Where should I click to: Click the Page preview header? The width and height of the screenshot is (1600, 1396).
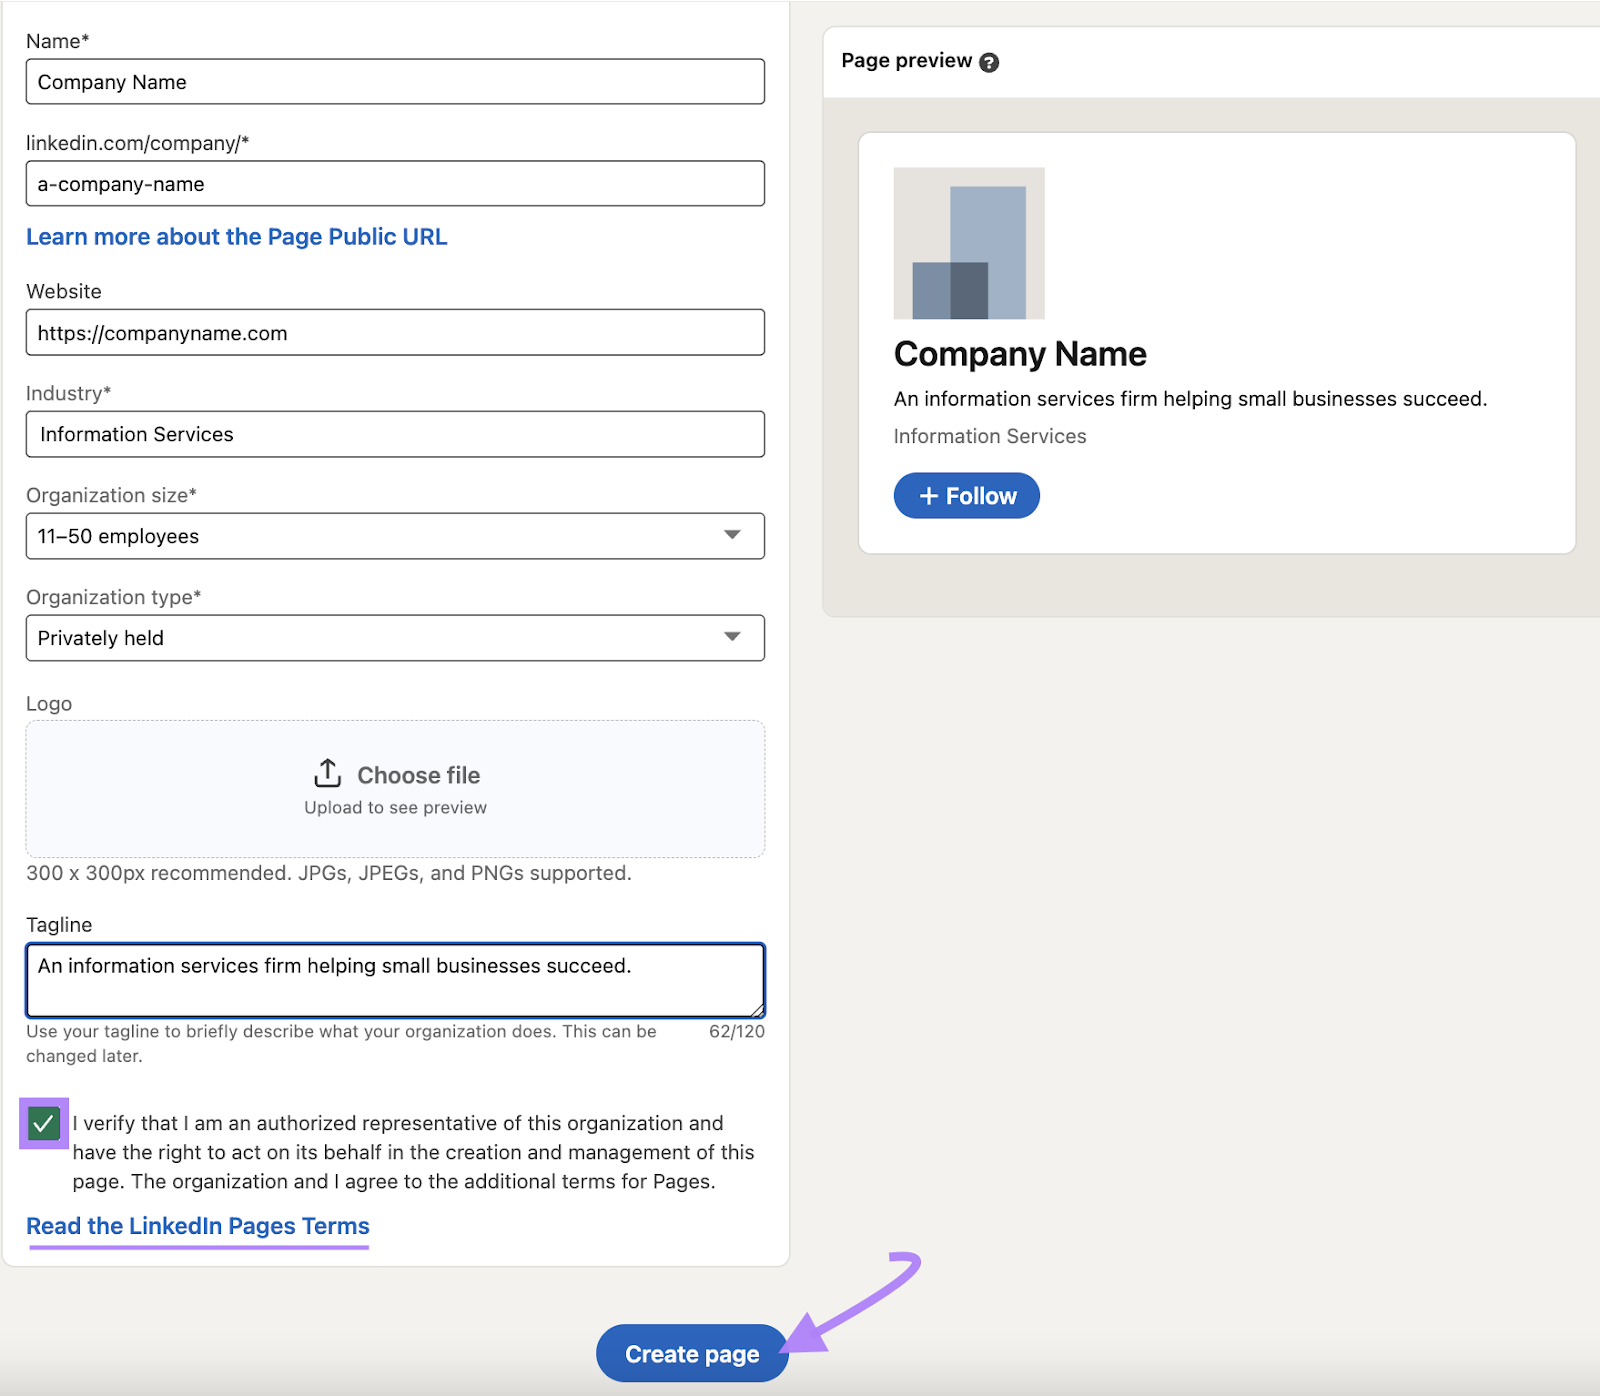tap(906, 60)
